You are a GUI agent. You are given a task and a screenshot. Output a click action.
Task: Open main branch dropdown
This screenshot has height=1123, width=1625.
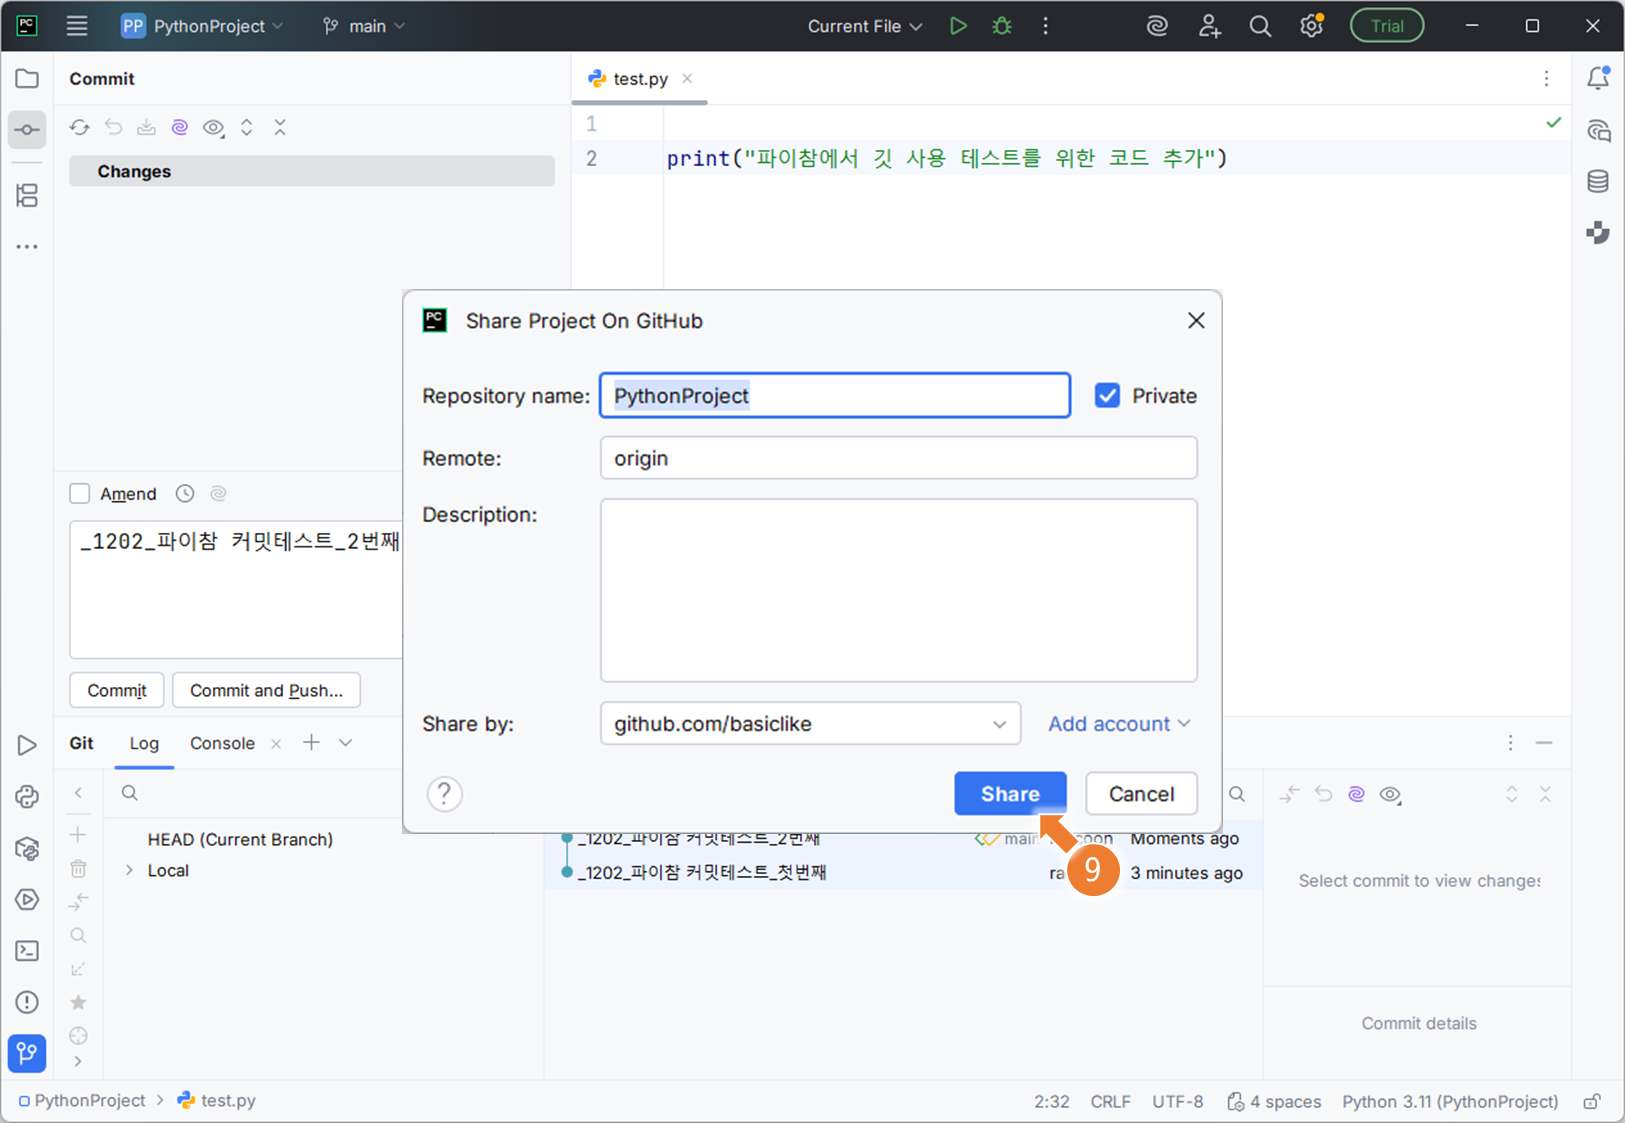[364, 26]
